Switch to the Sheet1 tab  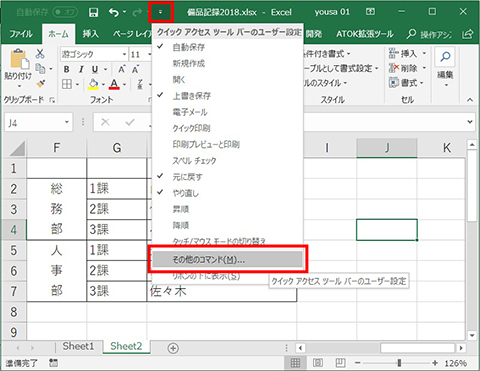coord(78,346)
